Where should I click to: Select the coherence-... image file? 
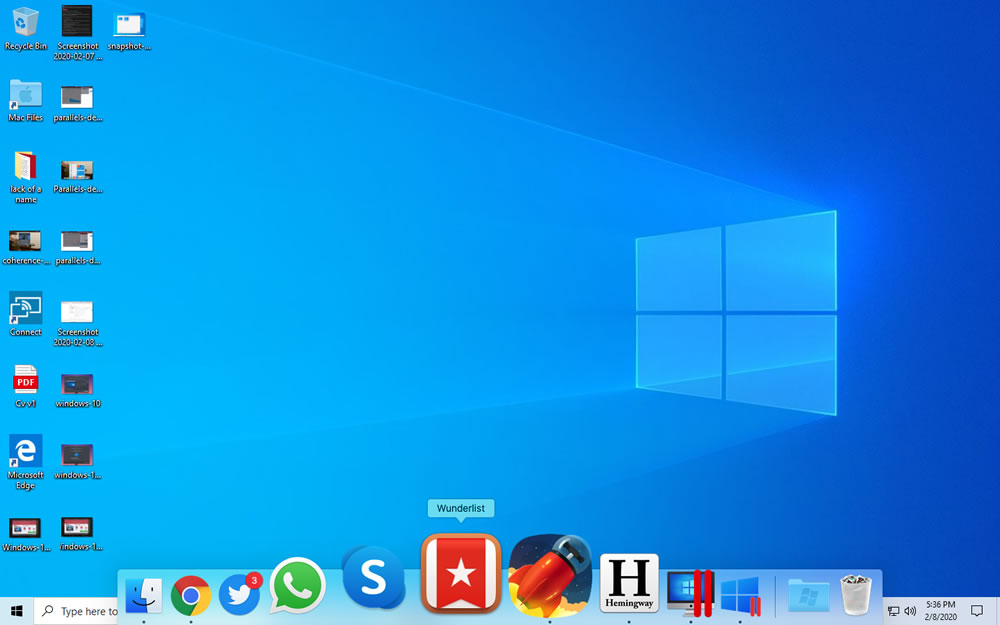[x=26, y=247]
